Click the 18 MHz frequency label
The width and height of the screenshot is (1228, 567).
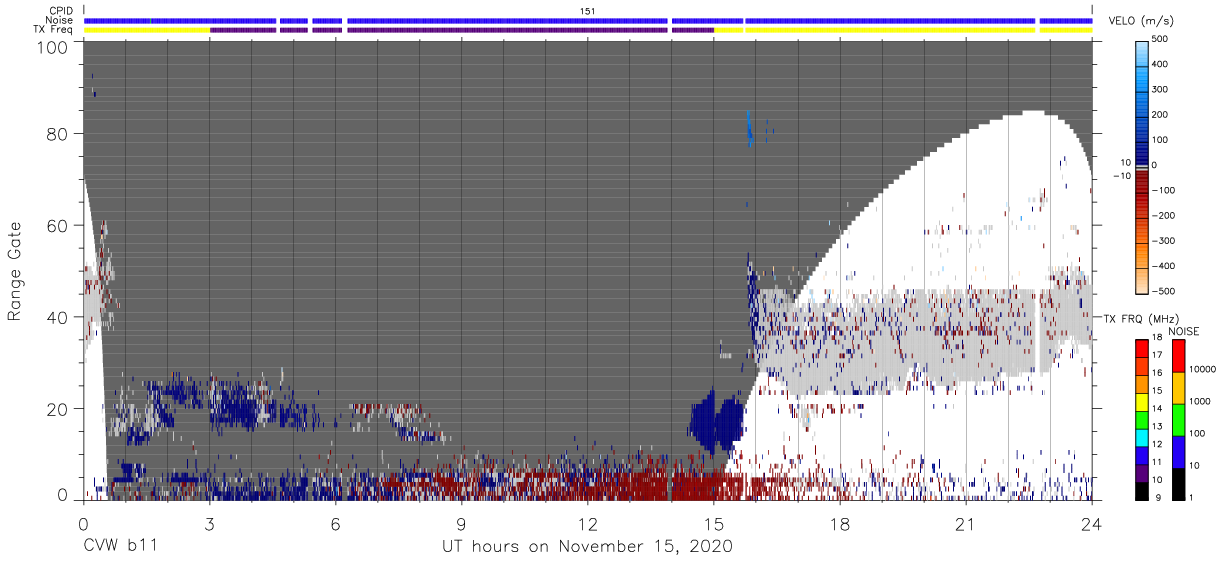pyautogui.click(x=1158, y=338)
